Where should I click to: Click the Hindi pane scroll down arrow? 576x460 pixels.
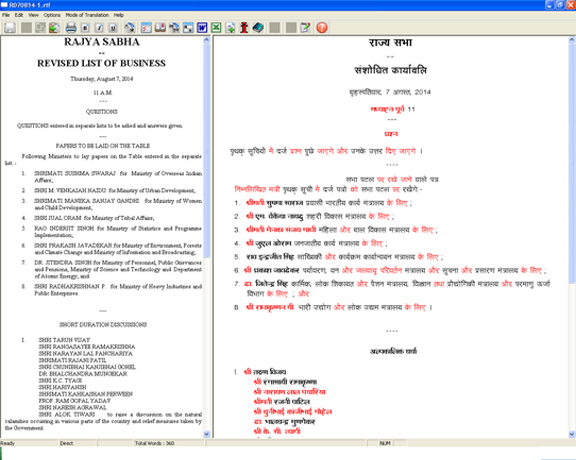(572, 434)
